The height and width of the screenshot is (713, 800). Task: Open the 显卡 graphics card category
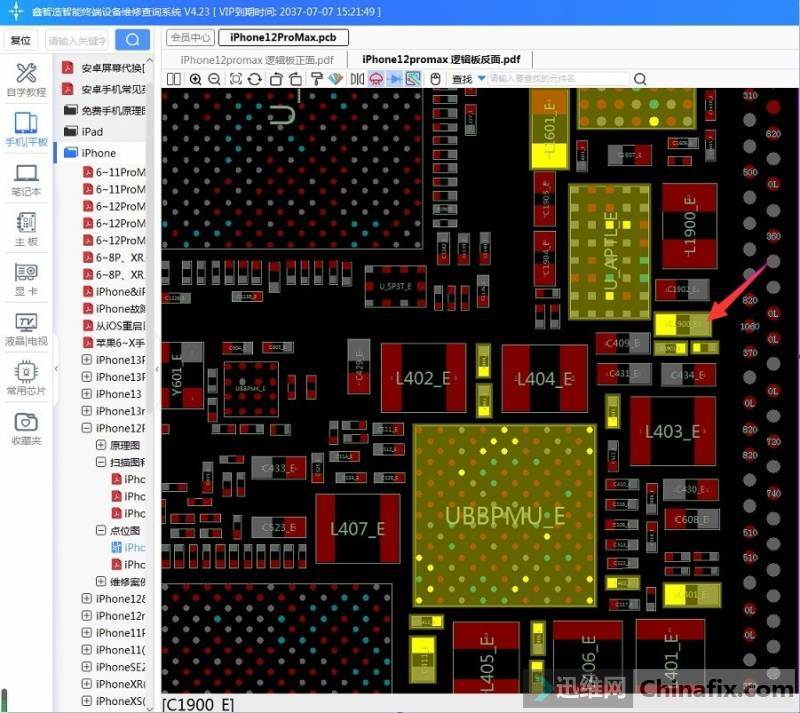26,278
